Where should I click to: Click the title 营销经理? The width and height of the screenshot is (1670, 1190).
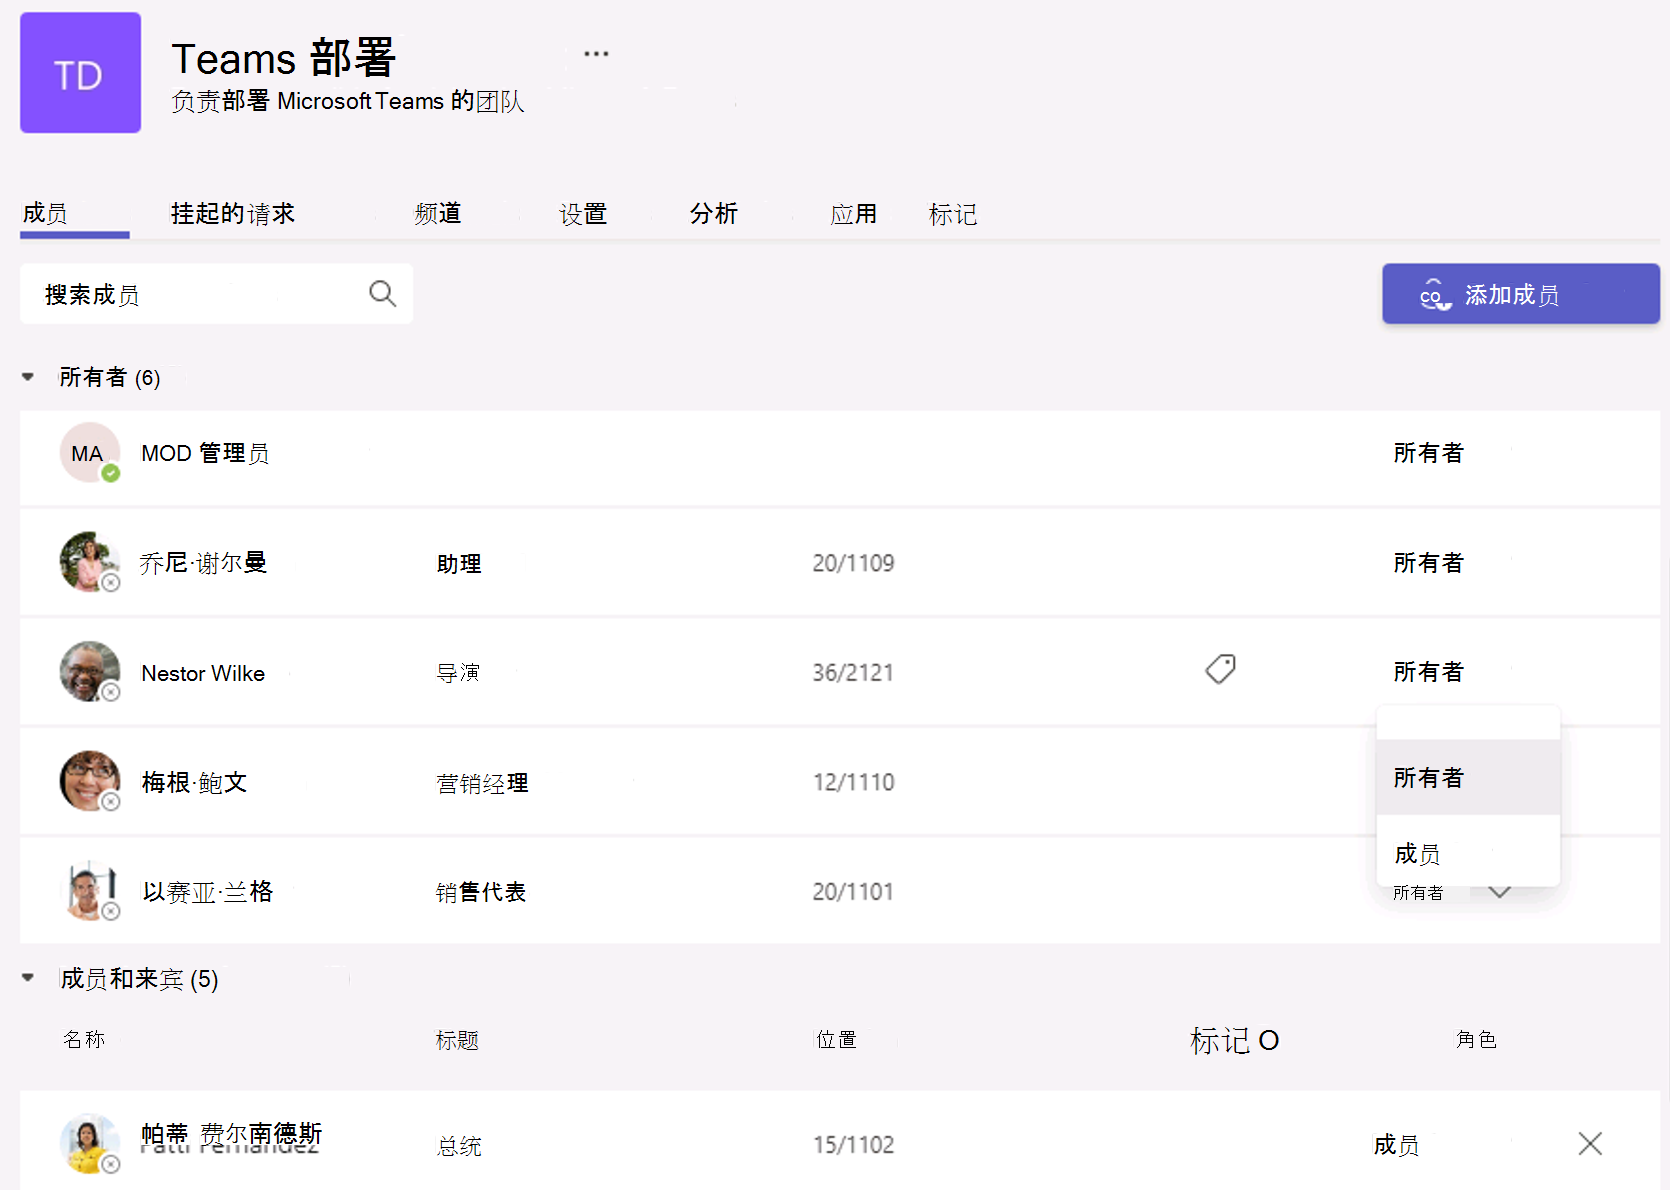pyautogui.click(x=482, y=783)
